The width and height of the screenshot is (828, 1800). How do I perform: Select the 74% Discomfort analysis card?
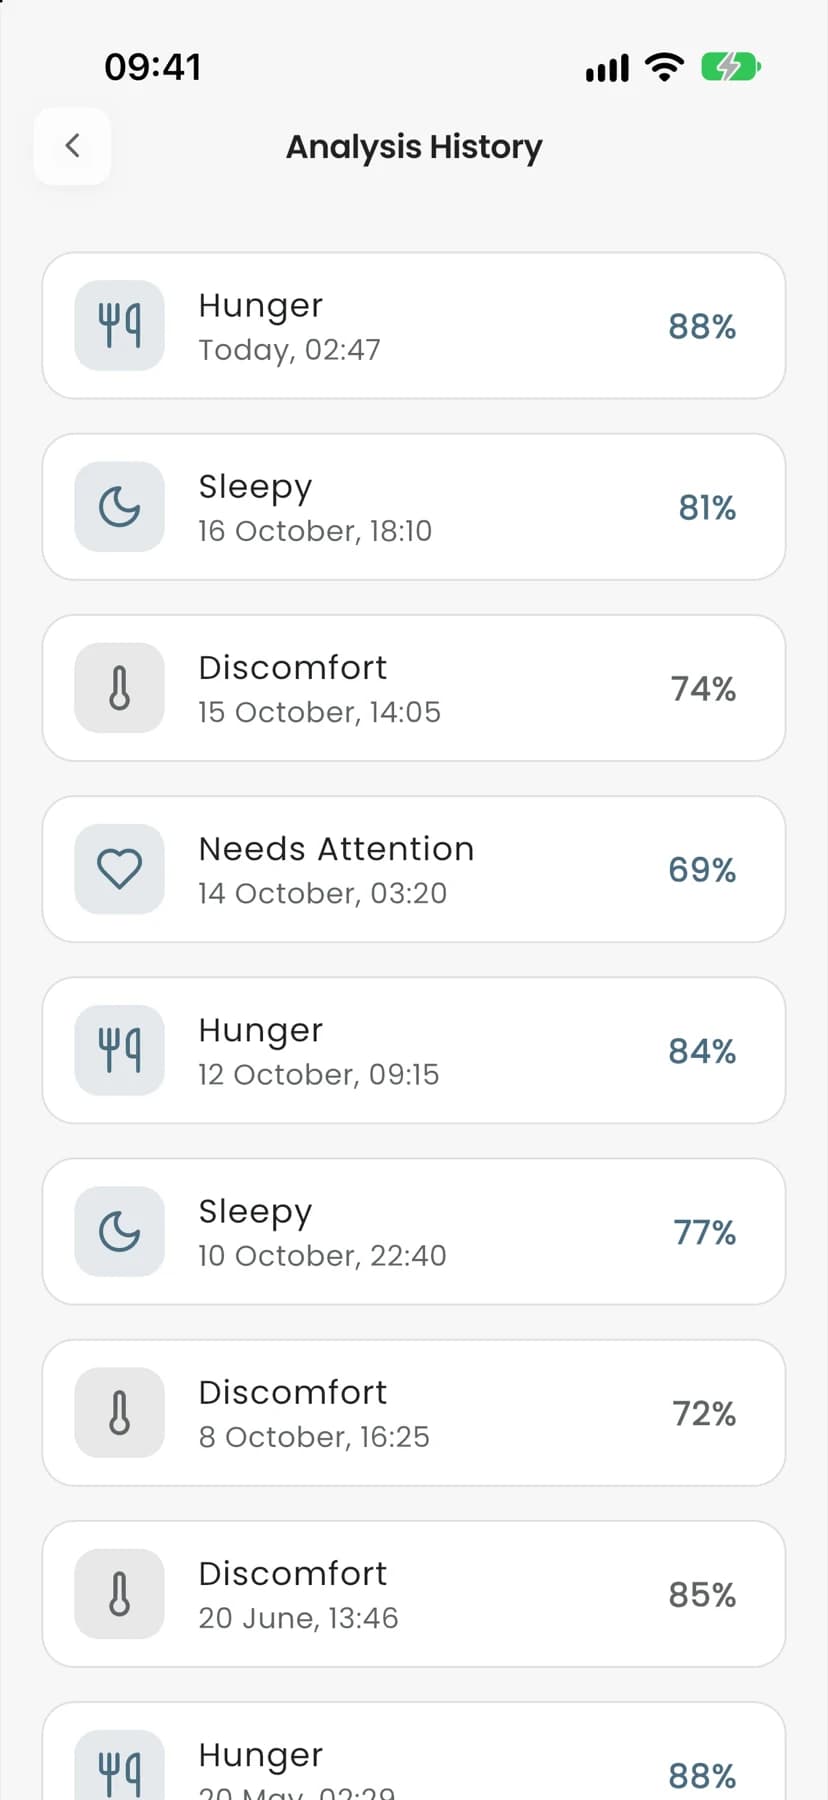[x=414, y=688]
